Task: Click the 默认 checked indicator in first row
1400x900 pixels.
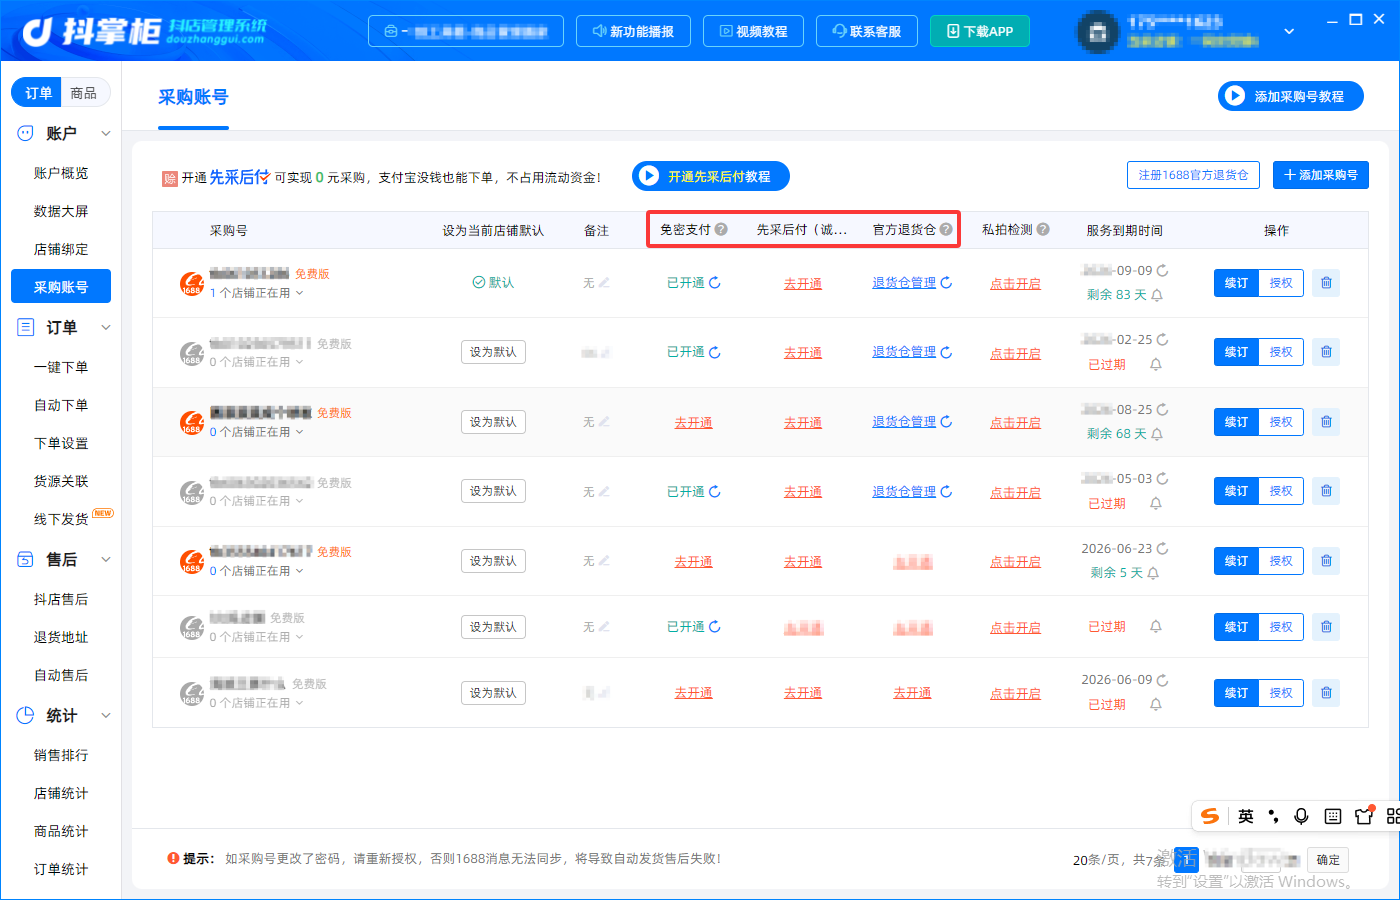Action: 493,283
